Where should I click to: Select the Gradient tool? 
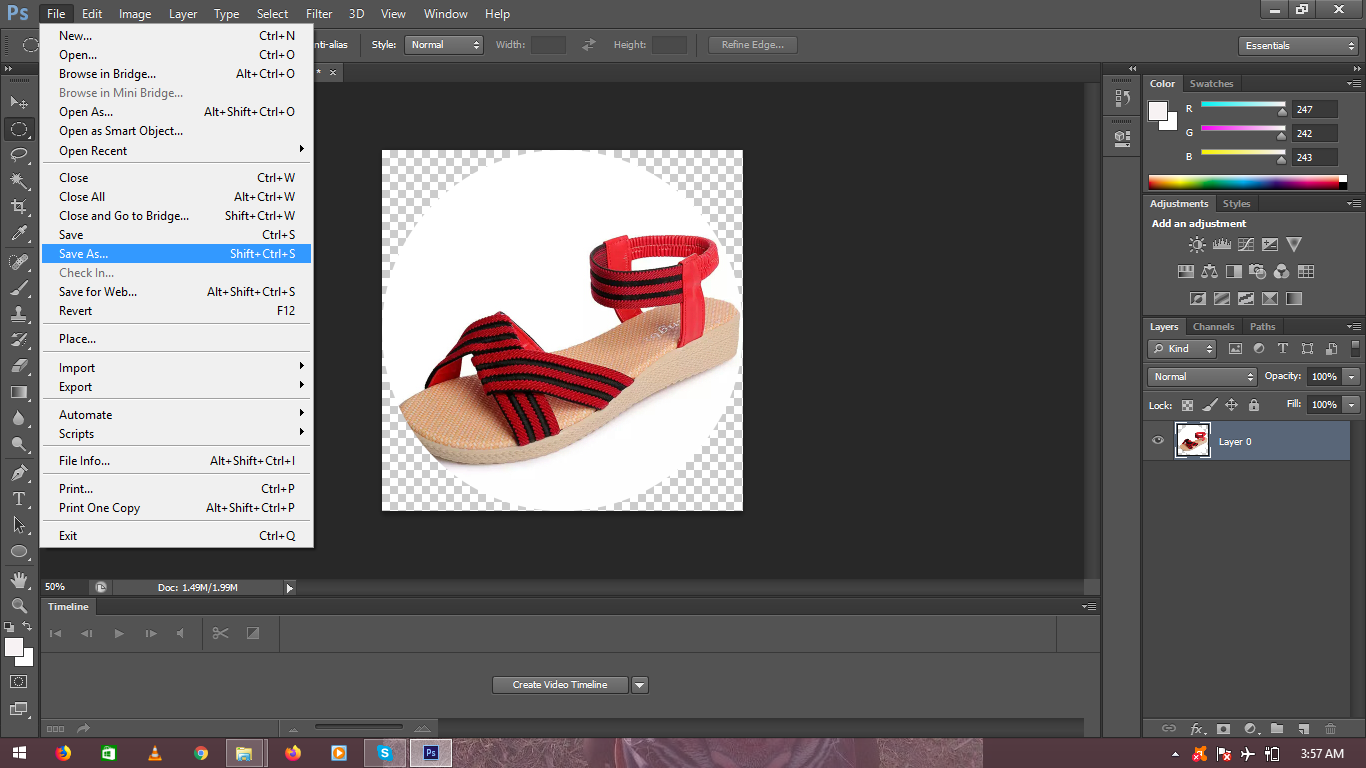pyautogui.click(x=19, y=392)
